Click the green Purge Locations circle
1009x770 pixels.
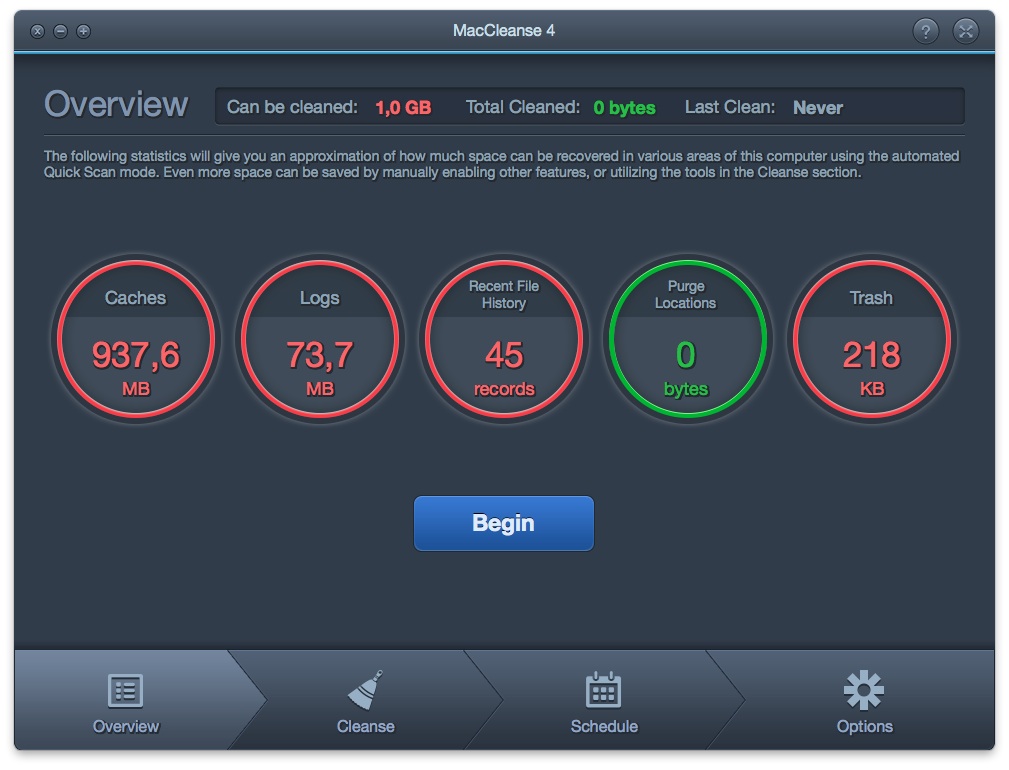(x=687, y=339)
